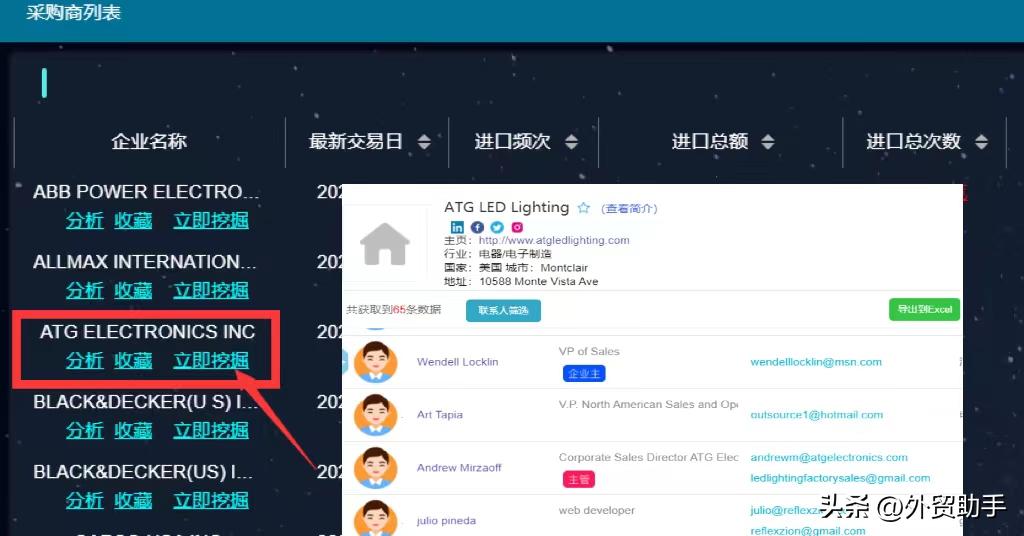This screenshot has width=1024, height=536.
Task: Click contact name Andrew Mirzaoff
Action: (459, 467)
